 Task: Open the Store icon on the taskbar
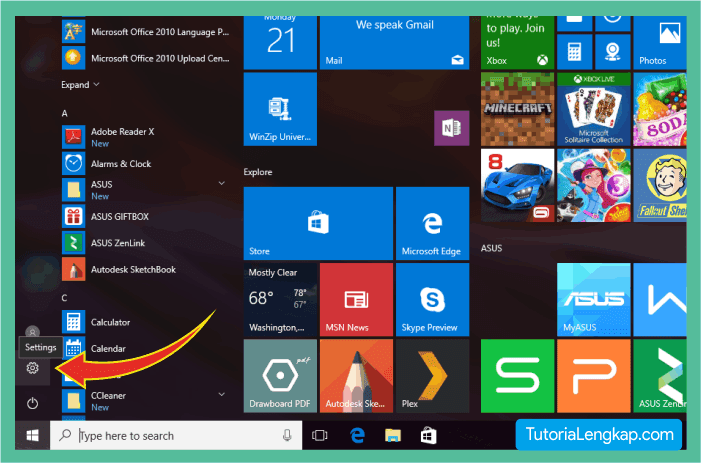point(428,435)
